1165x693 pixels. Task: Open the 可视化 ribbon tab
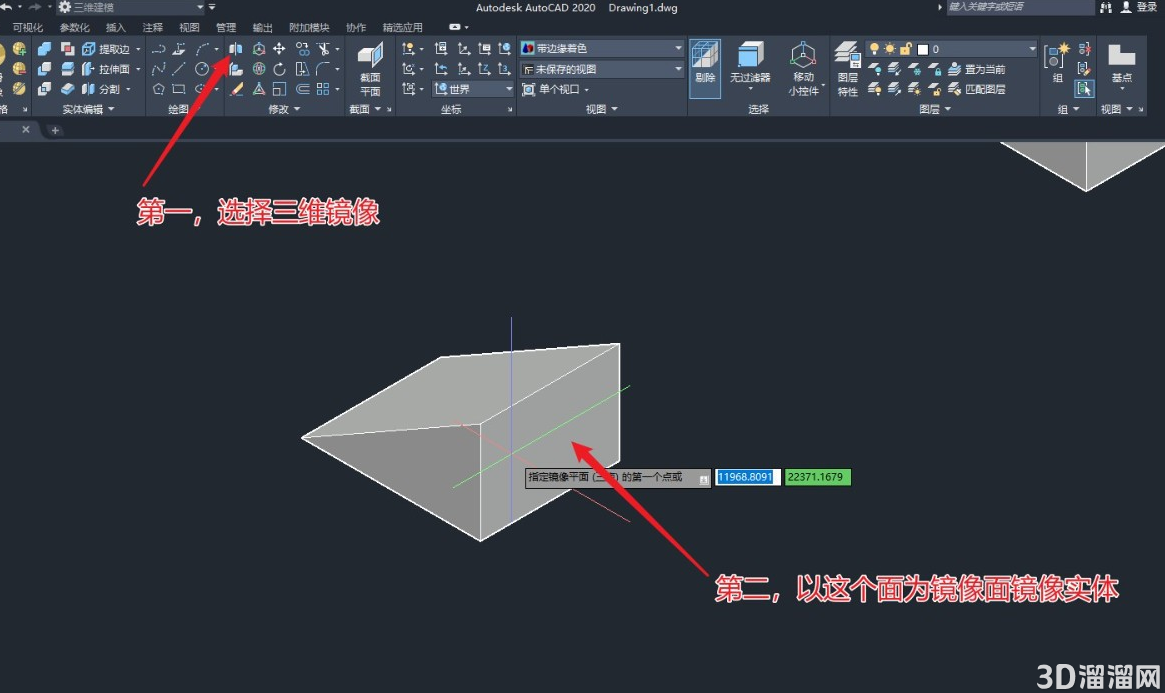(x=27, y=27)
